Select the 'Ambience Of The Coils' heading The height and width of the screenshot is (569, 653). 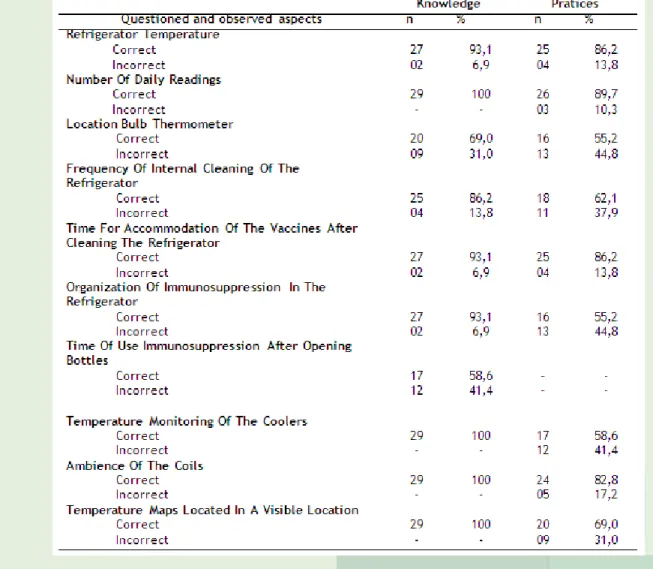(135, 466)
